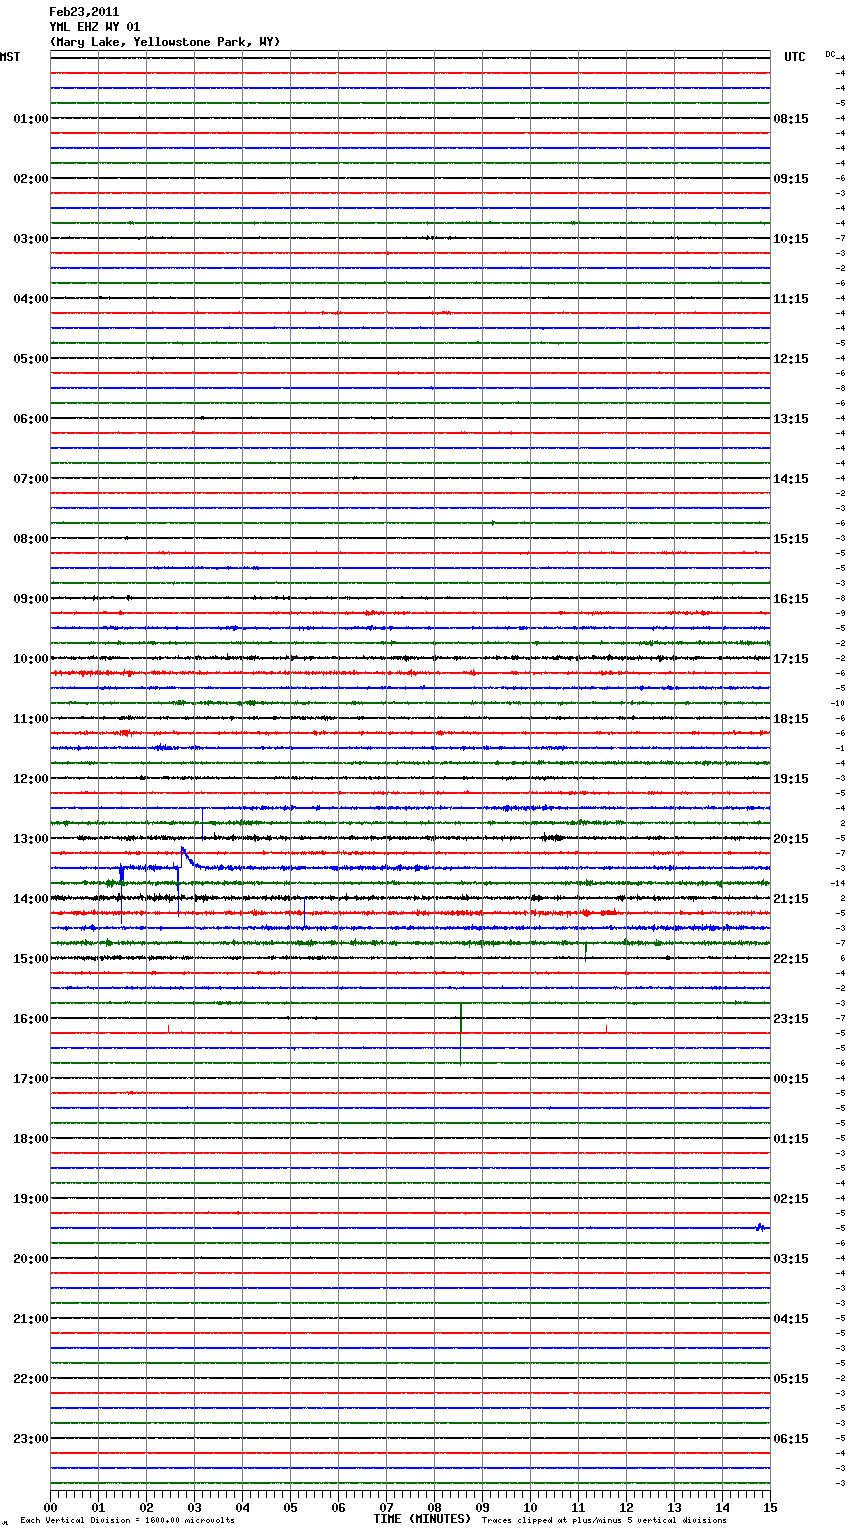
Task: Select minute 08 on the time axis
Action: 434,1507
